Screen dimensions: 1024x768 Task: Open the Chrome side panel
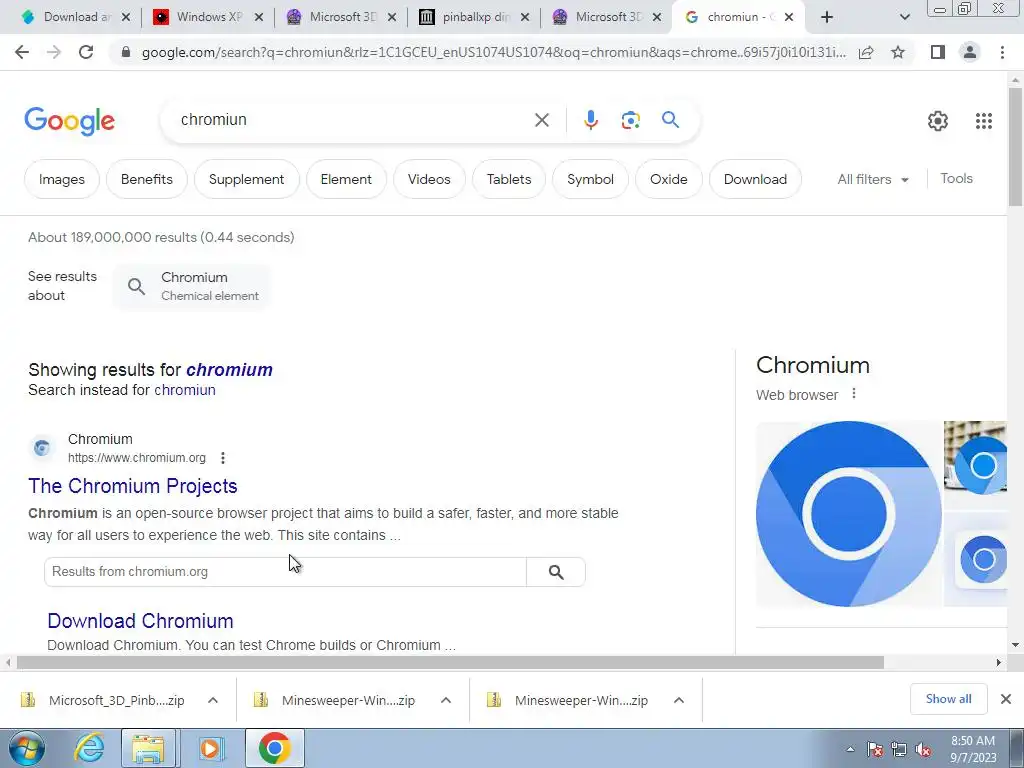click(x=938, y=52)
